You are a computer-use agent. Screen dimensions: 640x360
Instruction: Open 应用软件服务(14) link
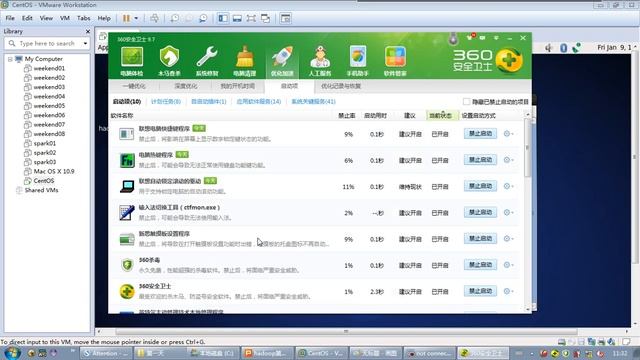tap(259, 101)
